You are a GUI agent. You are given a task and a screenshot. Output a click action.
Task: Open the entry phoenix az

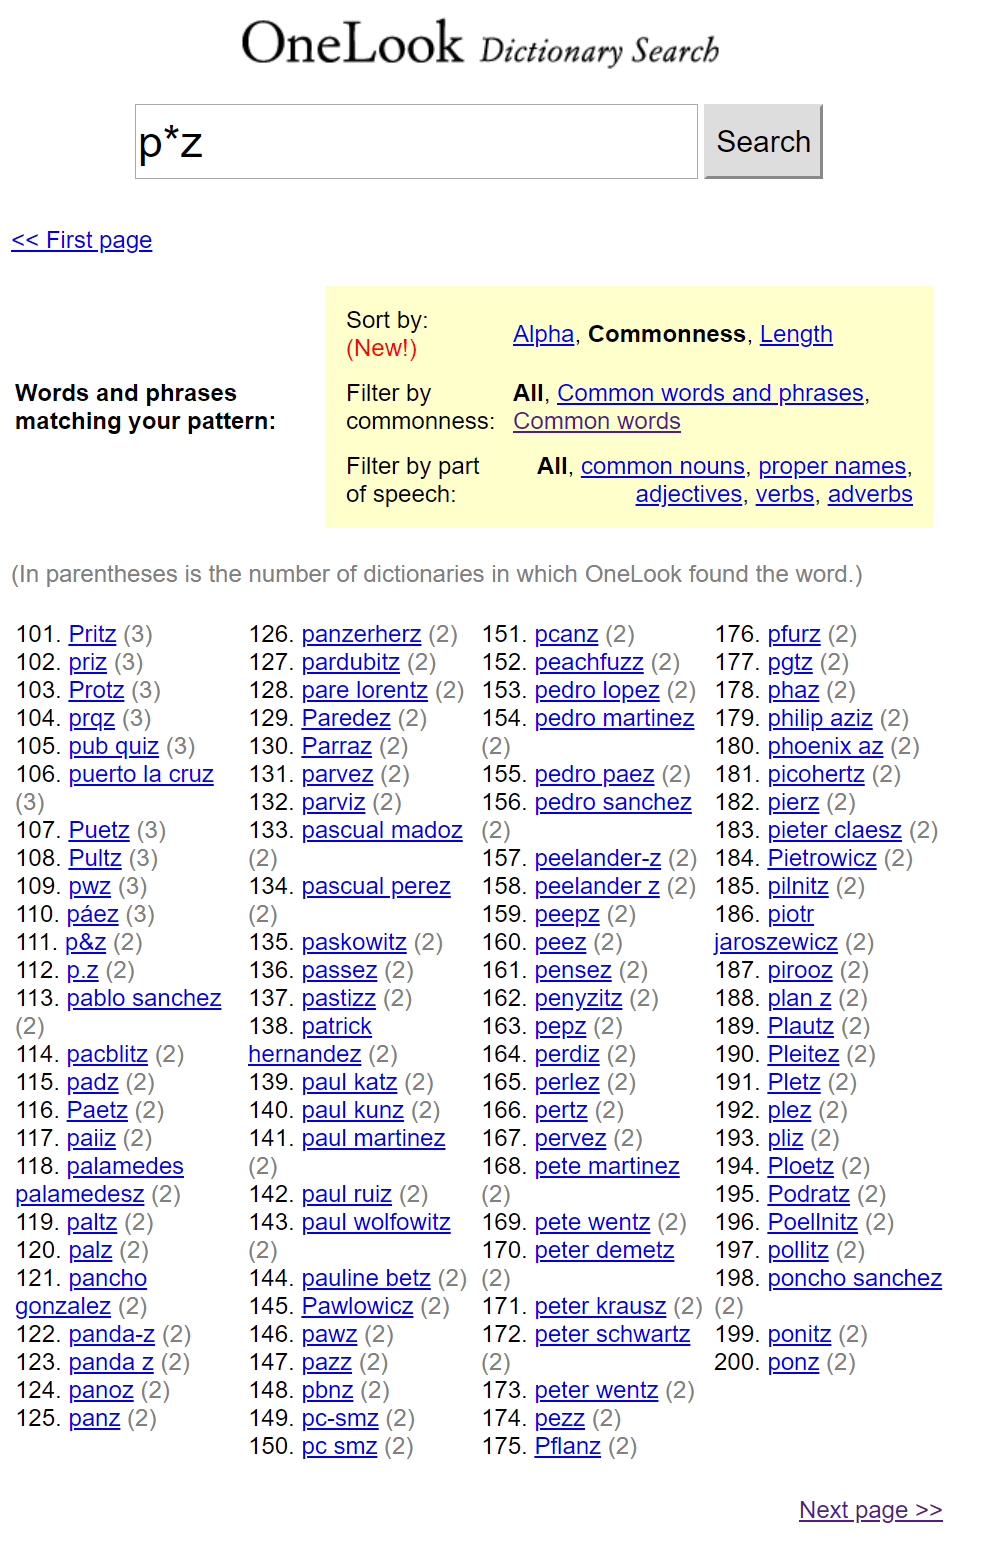click(x=826, y=746)
